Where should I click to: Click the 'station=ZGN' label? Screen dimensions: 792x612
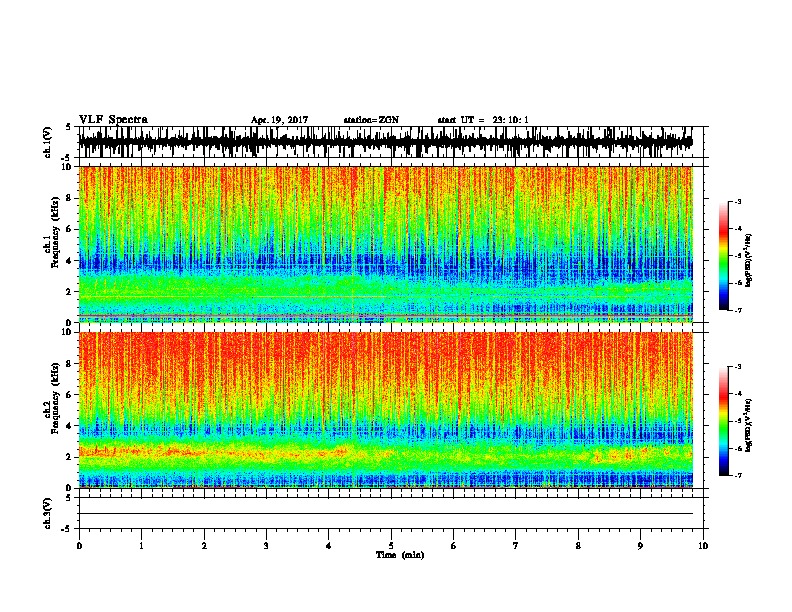point(371,120)
